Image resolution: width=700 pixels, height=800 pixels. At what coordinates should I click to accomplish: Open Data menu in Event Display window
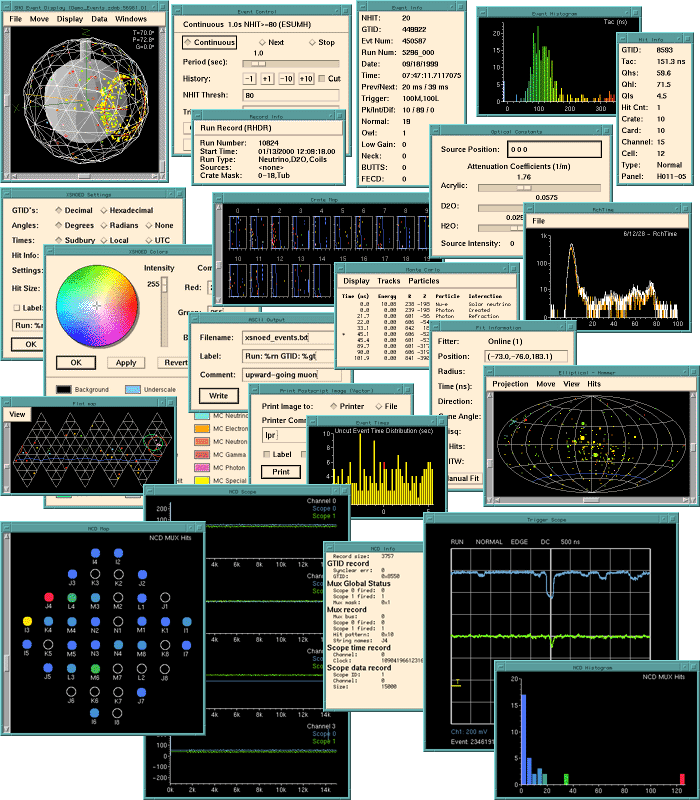99,19
